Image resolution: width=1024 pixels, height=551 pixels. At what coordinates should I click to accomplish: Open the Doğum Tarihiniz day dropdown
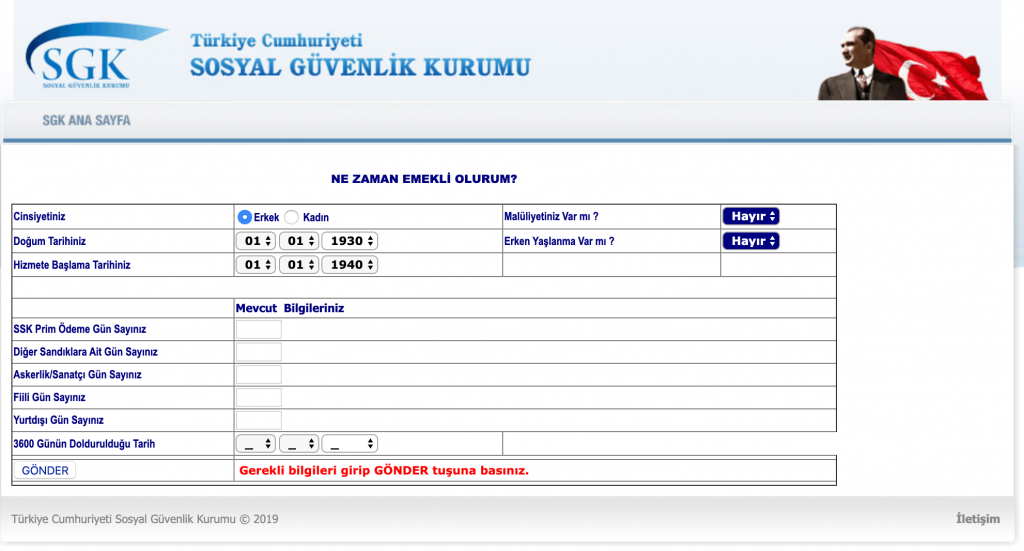coord(255,241)
